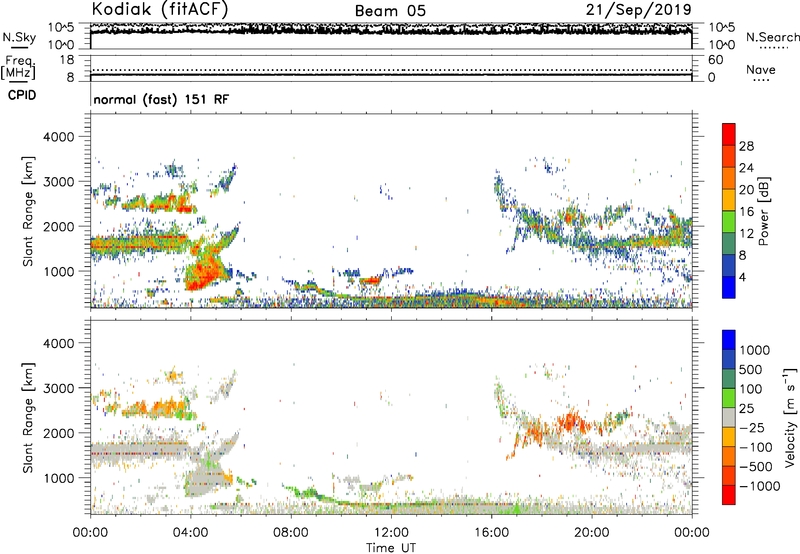Click the '16:00' time tick label

[491, 533]
